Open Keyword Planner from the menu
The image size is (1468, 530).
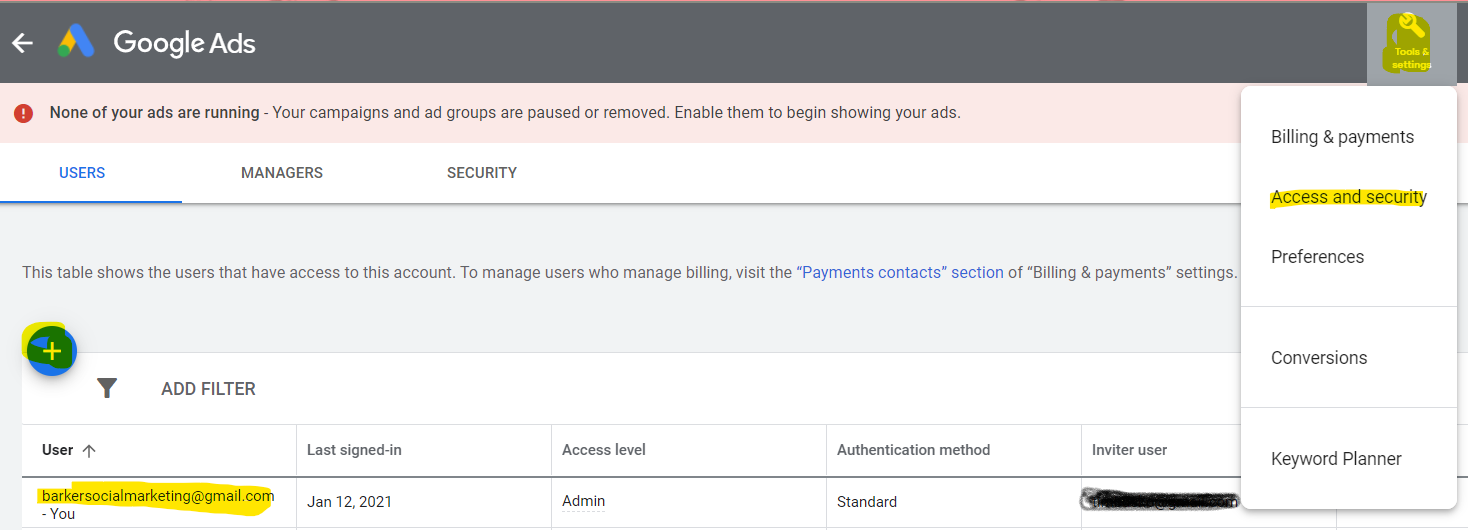1336,459
